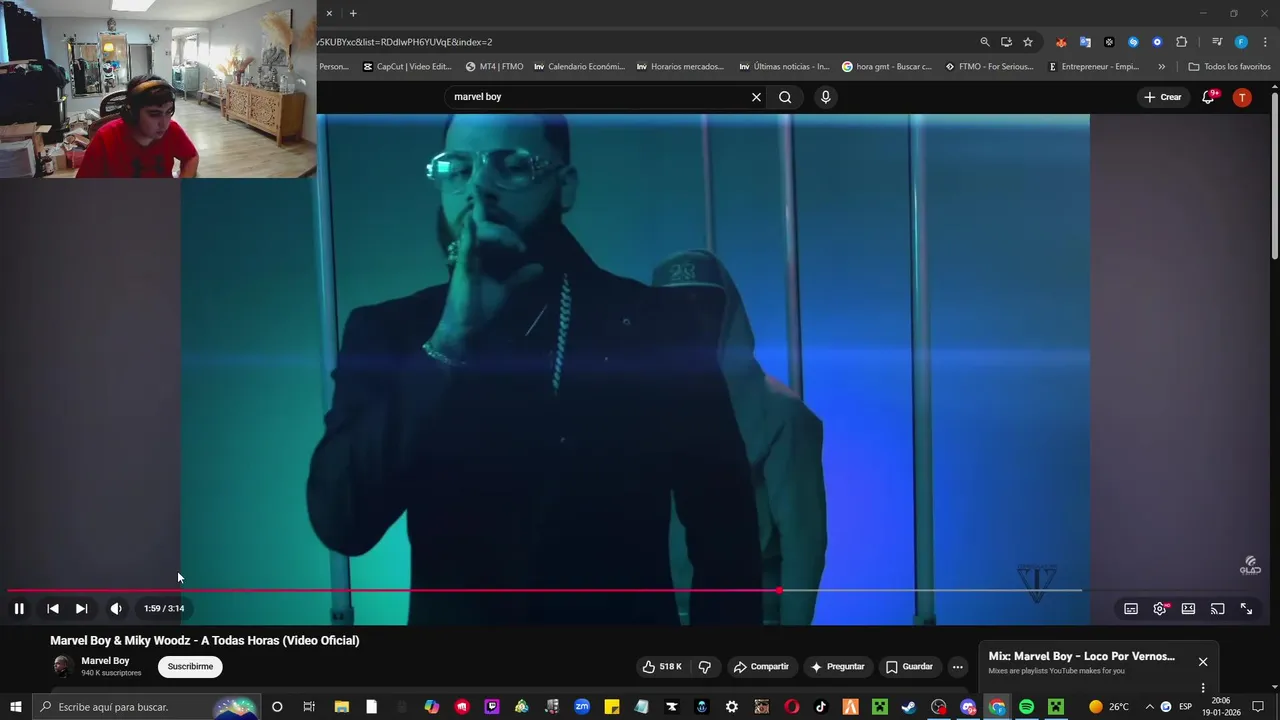This screenshot has width=1280, height=720.
Task: Open Marvel Boy channel name link
Action: pos(105,661)
